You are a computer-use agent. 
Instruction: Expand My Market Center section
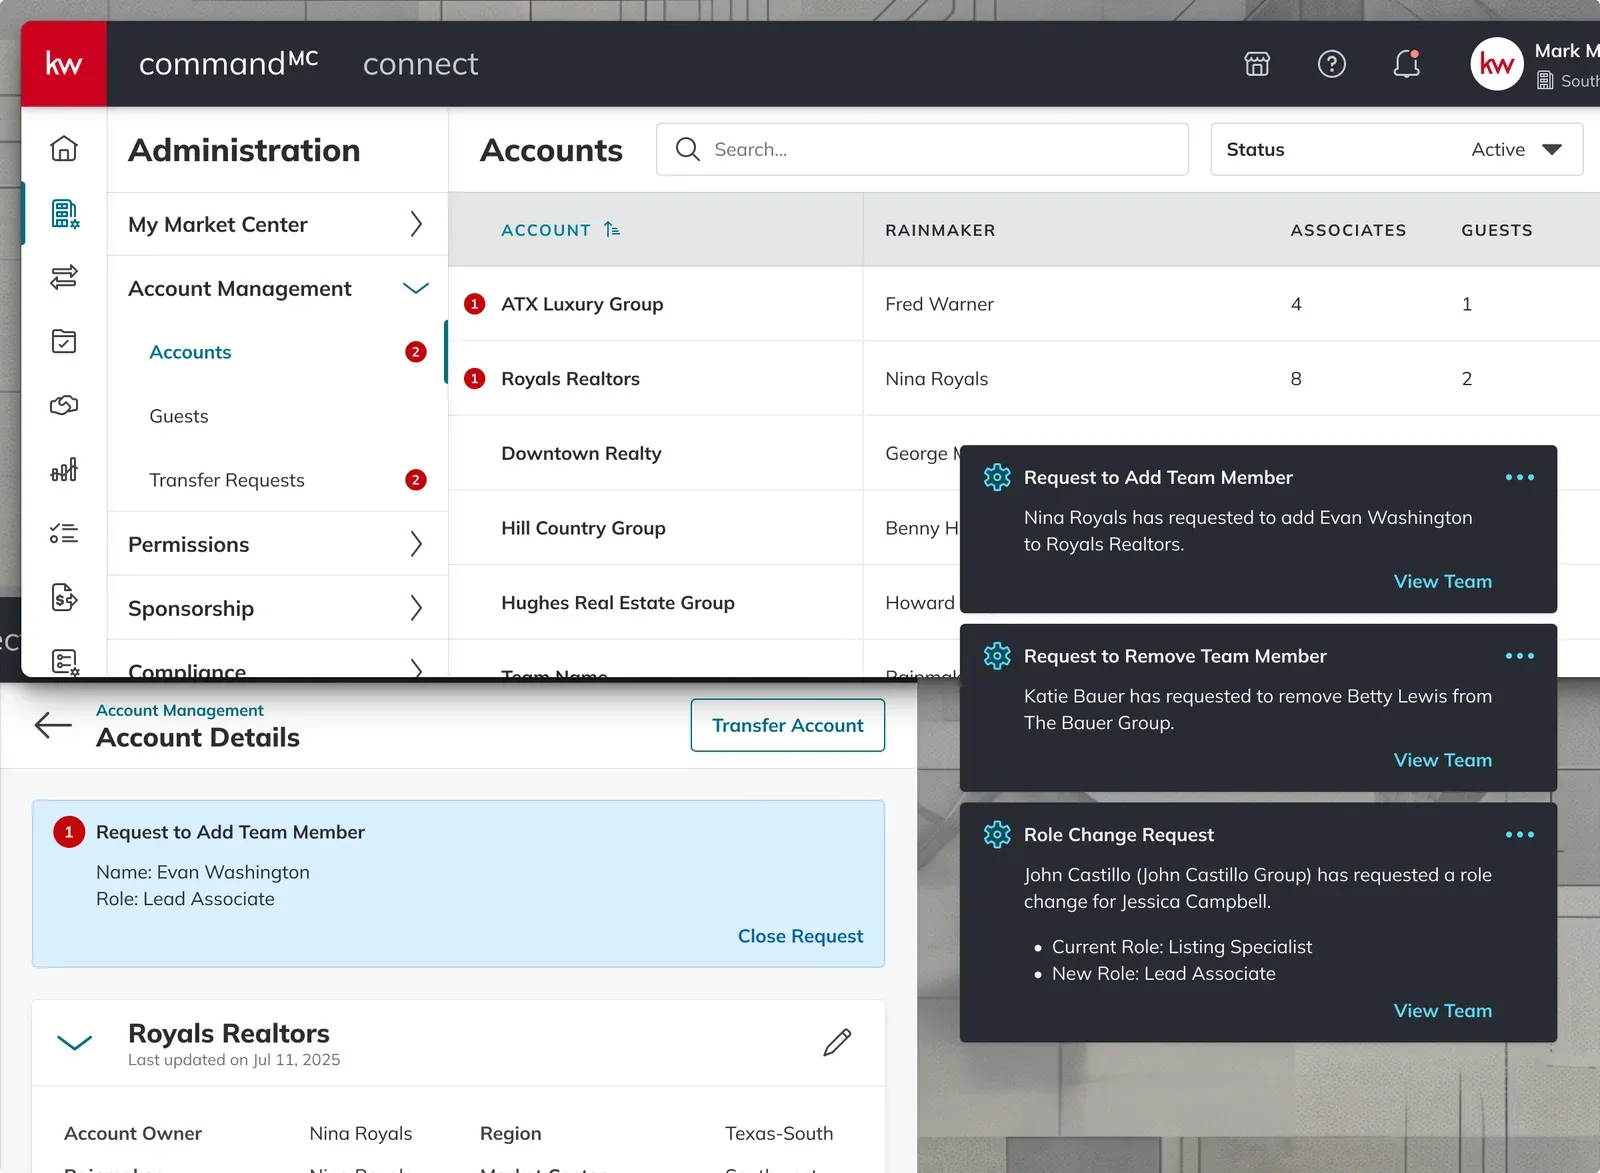(x=277, y=224)
